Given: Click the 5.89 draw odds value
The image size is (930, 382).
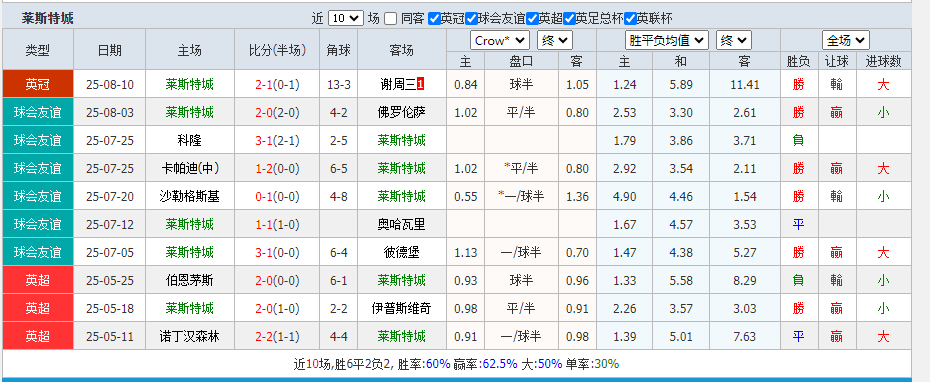Looking at the screenshot, I should (x=681, y=85).
